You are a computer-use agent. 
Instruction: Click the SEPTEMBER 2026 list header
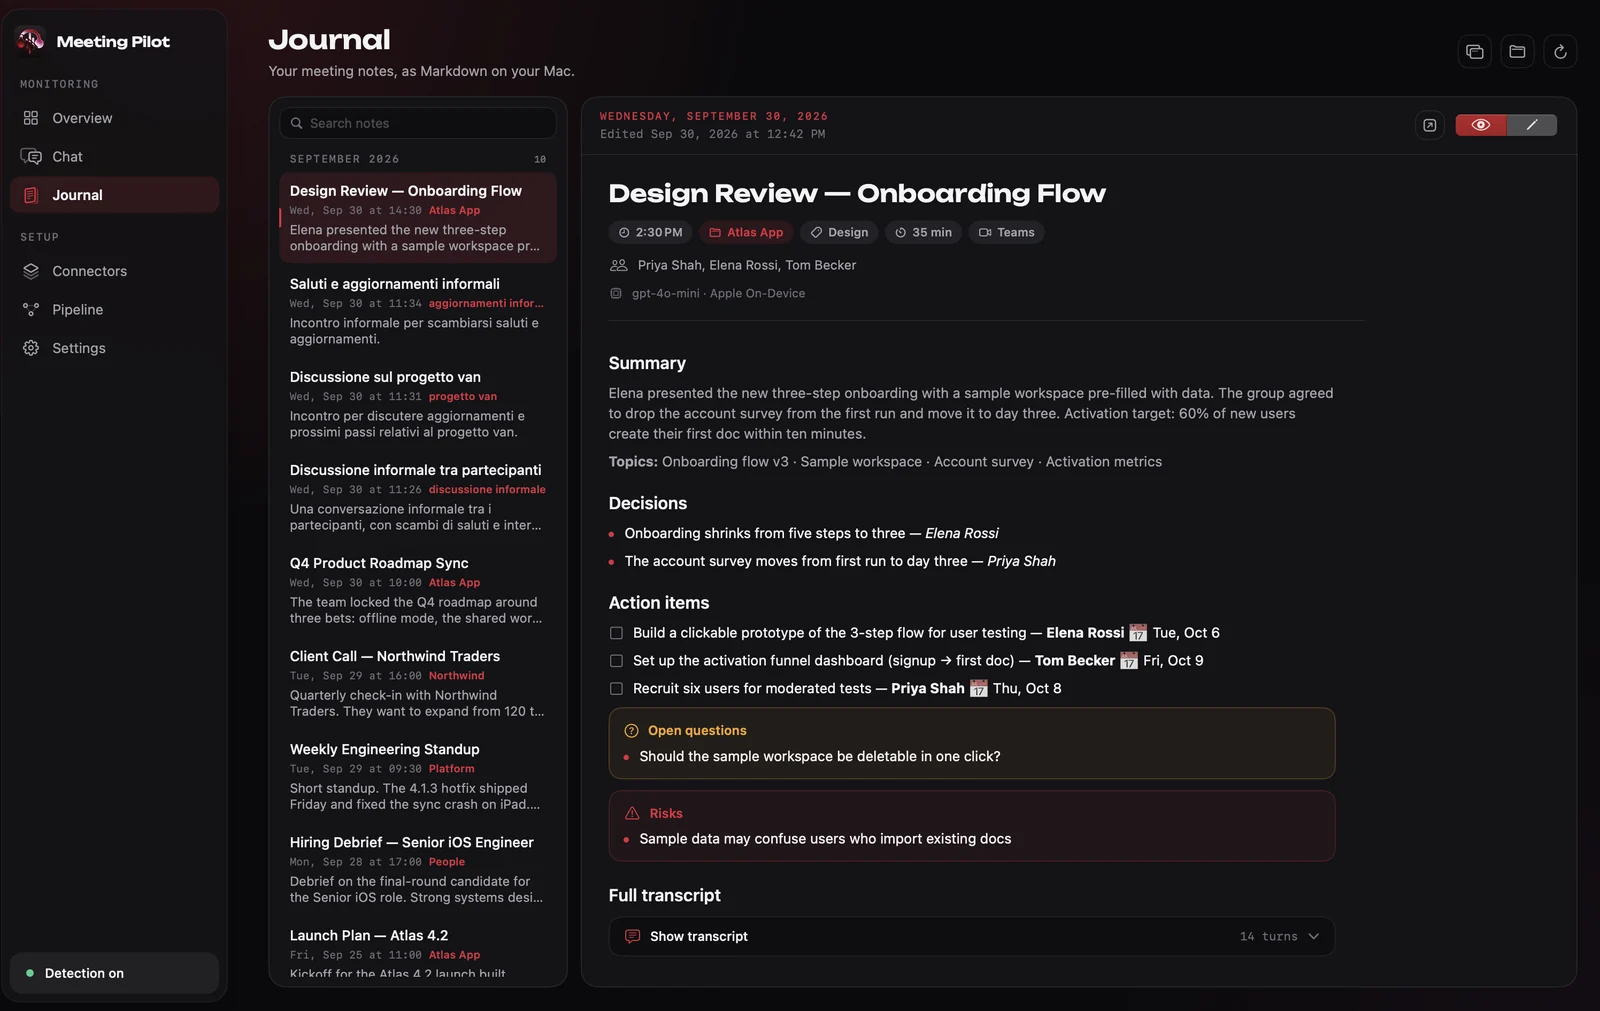click(344, 159)
